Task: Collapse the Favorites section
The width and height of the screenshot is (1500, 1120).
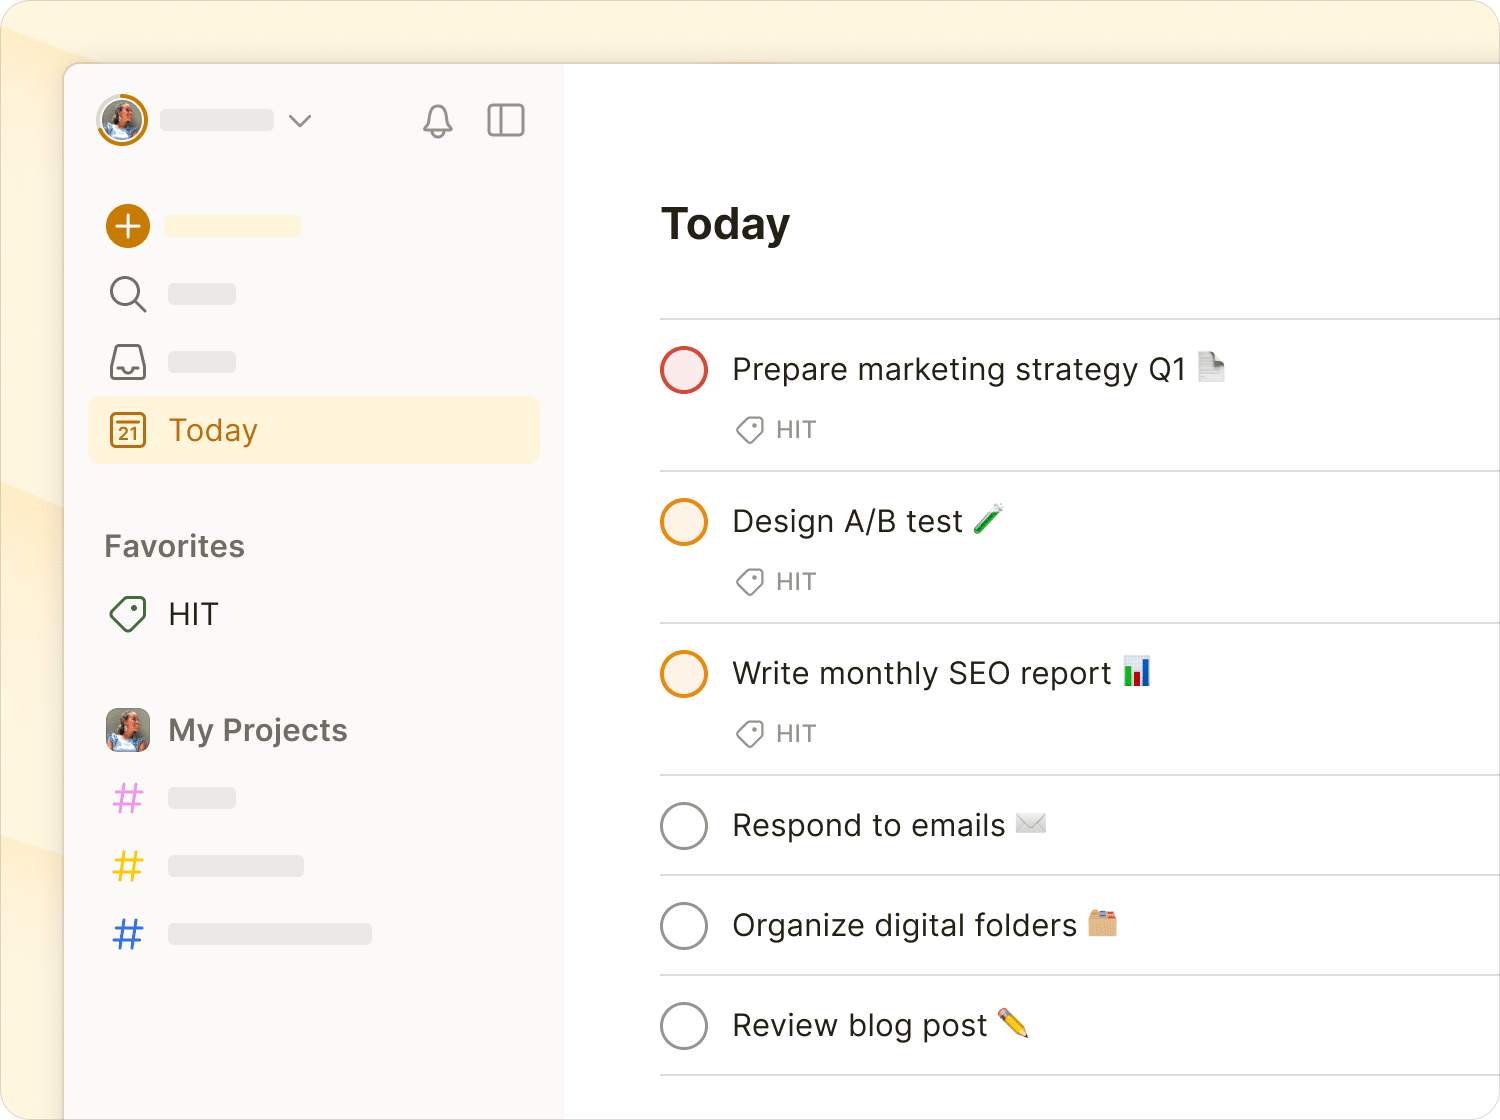Action: pos(175,546)
